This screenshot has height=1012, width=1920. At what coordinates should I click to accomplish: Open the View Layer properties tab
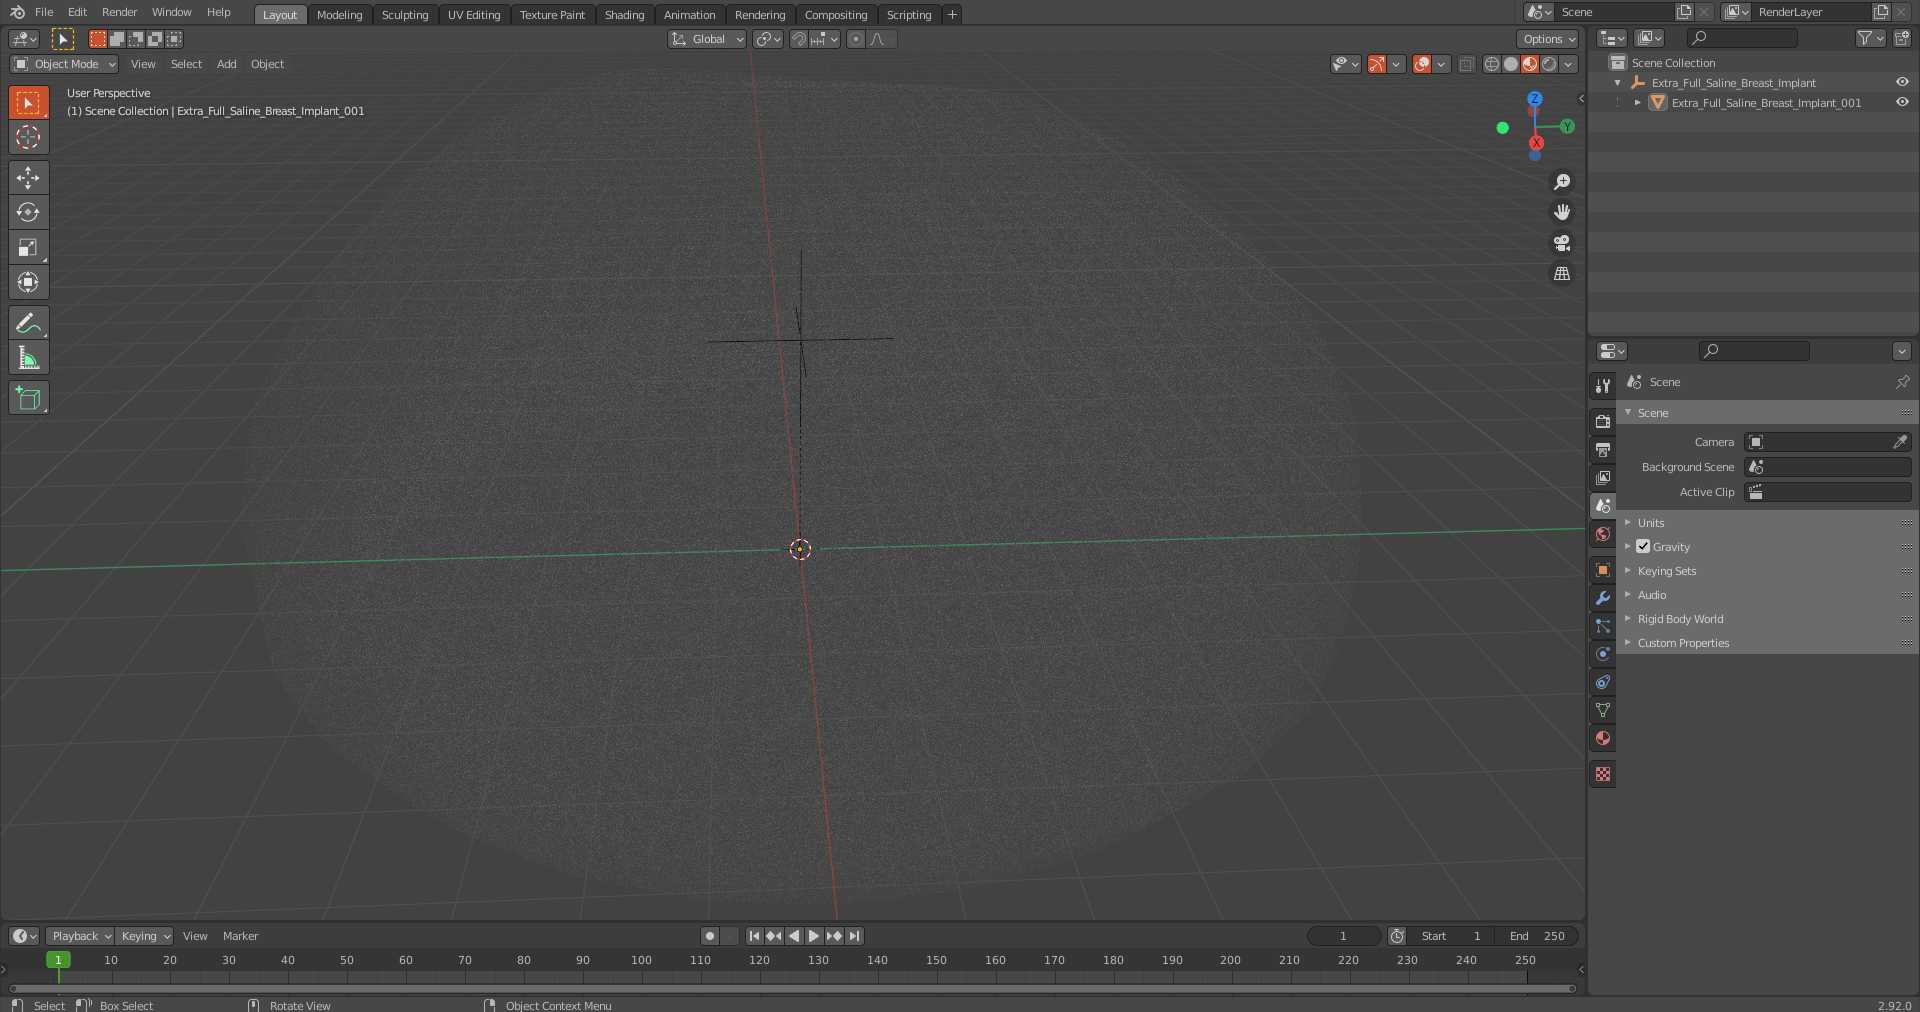pyautogui.click(x=1603, y=477)
